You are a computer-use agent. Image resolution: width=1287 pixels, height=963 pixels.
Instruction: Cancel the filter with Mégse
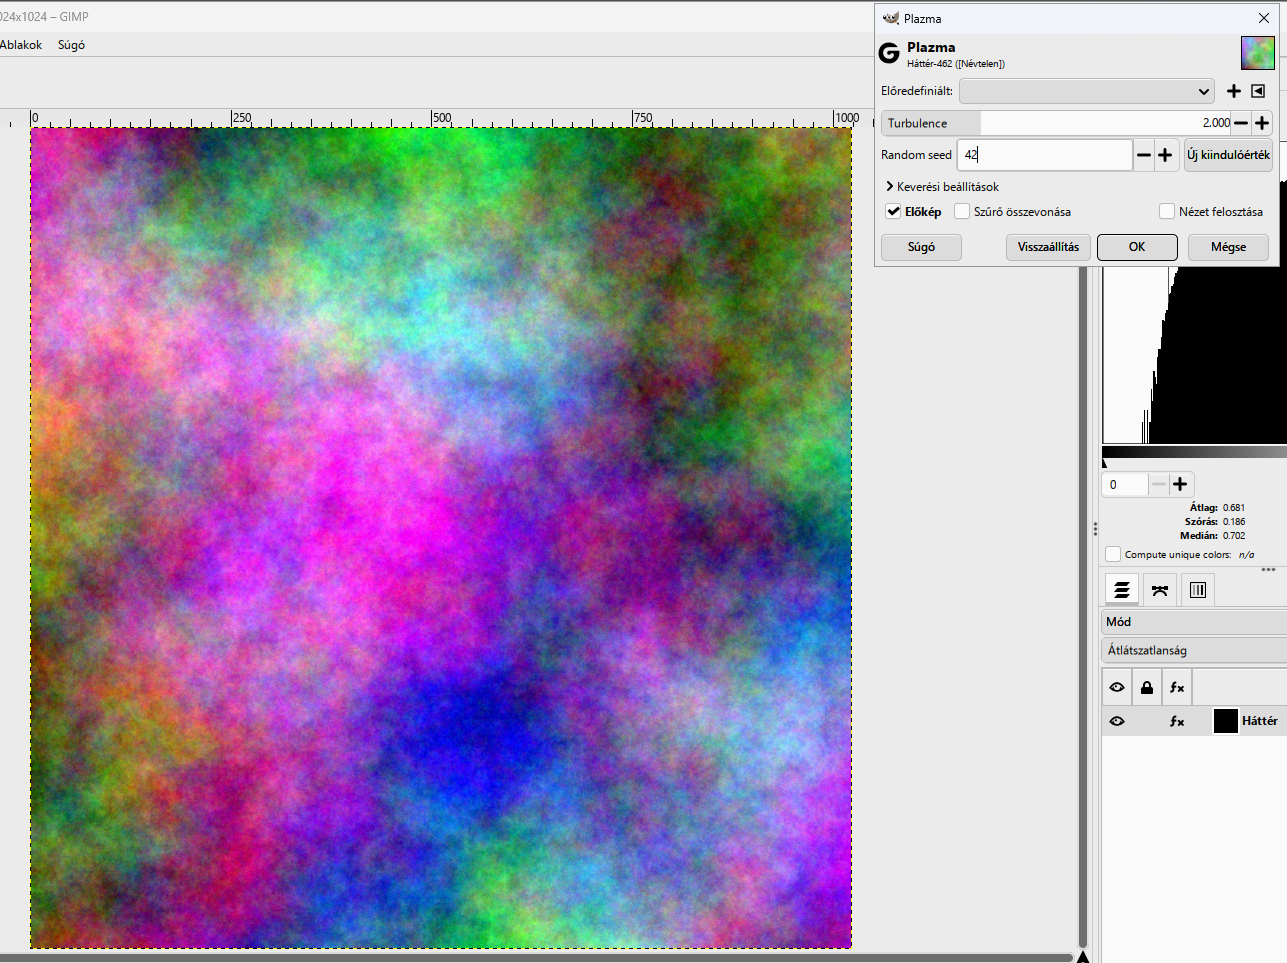coord(1228,247)
